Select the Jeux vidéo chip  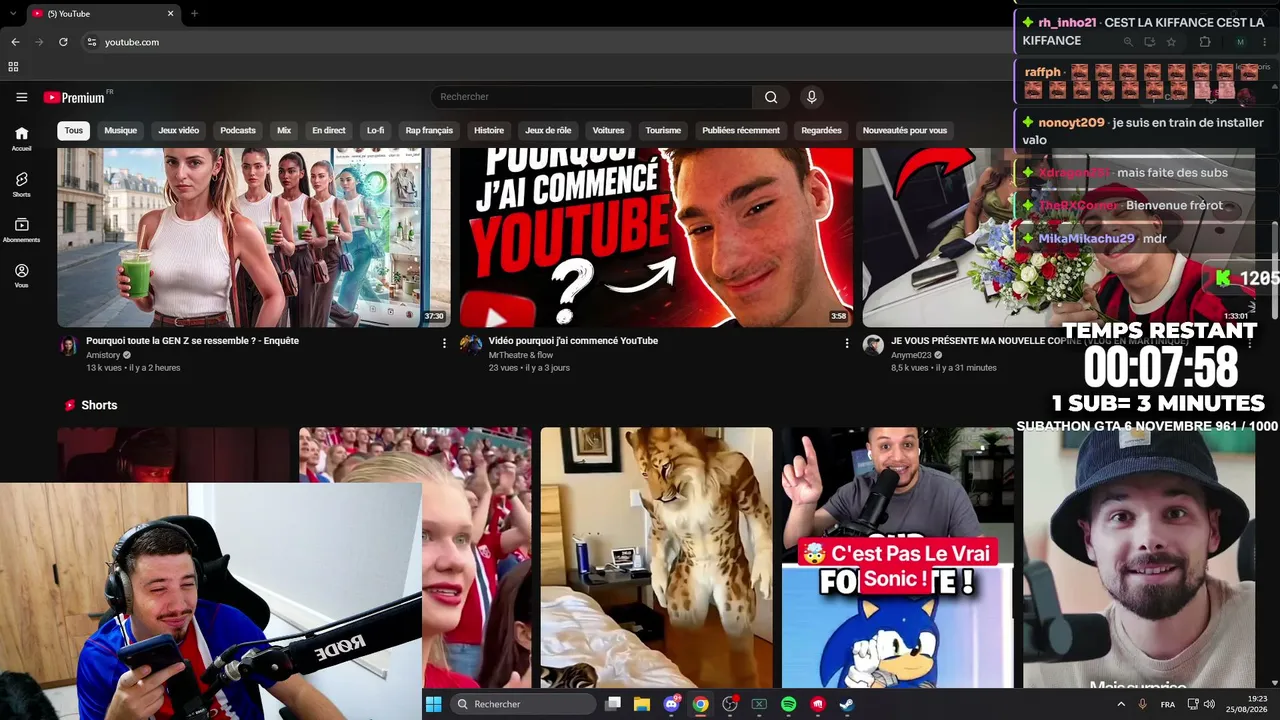[179, 130]
